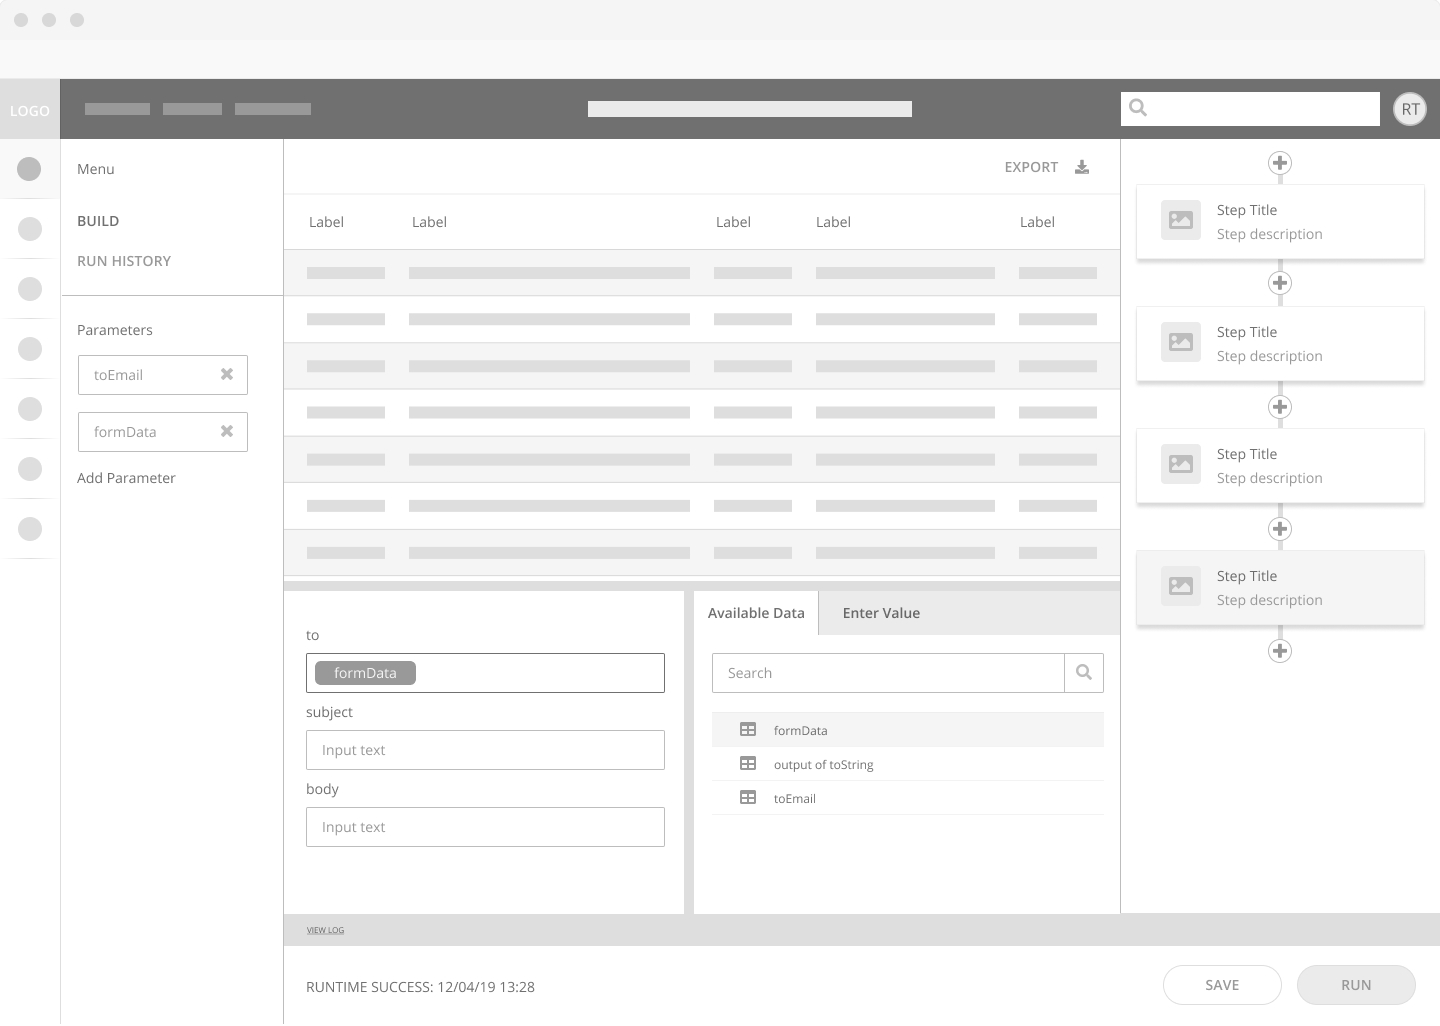The image size is (1440, 1026).
Task: Click the magnifier icon in header search
Action: coord(1138,108)
